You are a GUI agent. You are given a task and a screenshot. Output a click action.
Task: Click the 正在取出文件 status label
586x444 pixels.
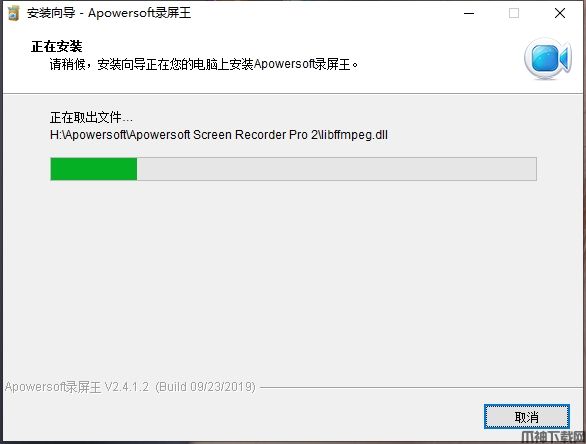91,117
